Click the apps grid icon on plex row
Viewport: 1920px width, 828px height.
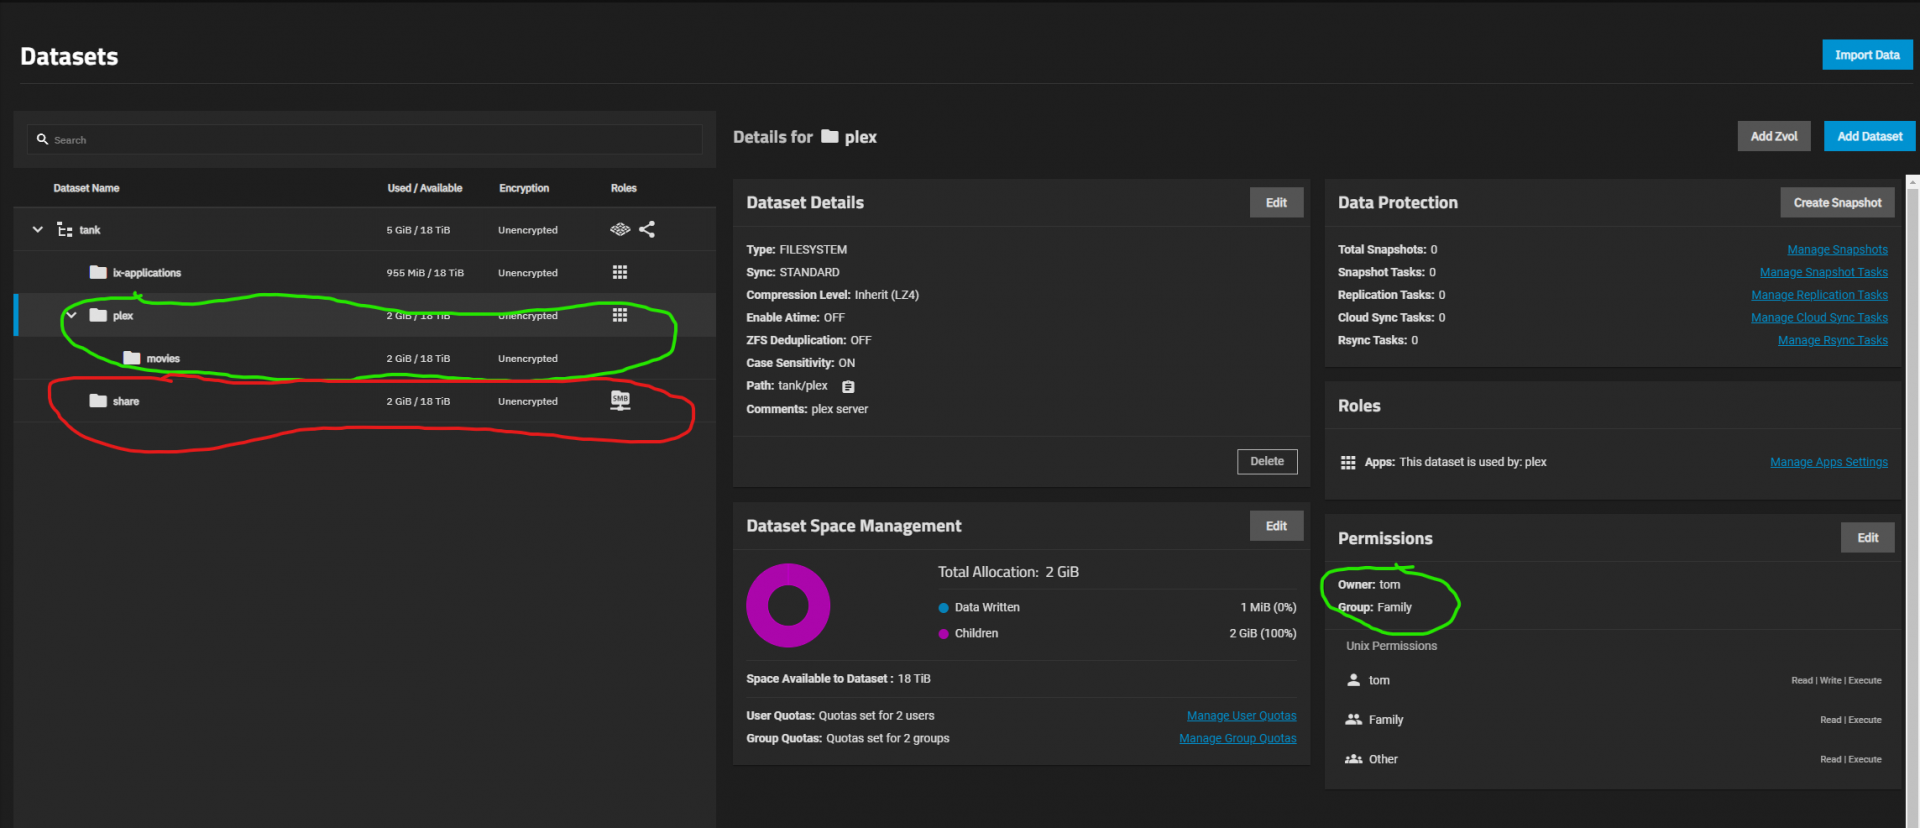click(620, 315)
